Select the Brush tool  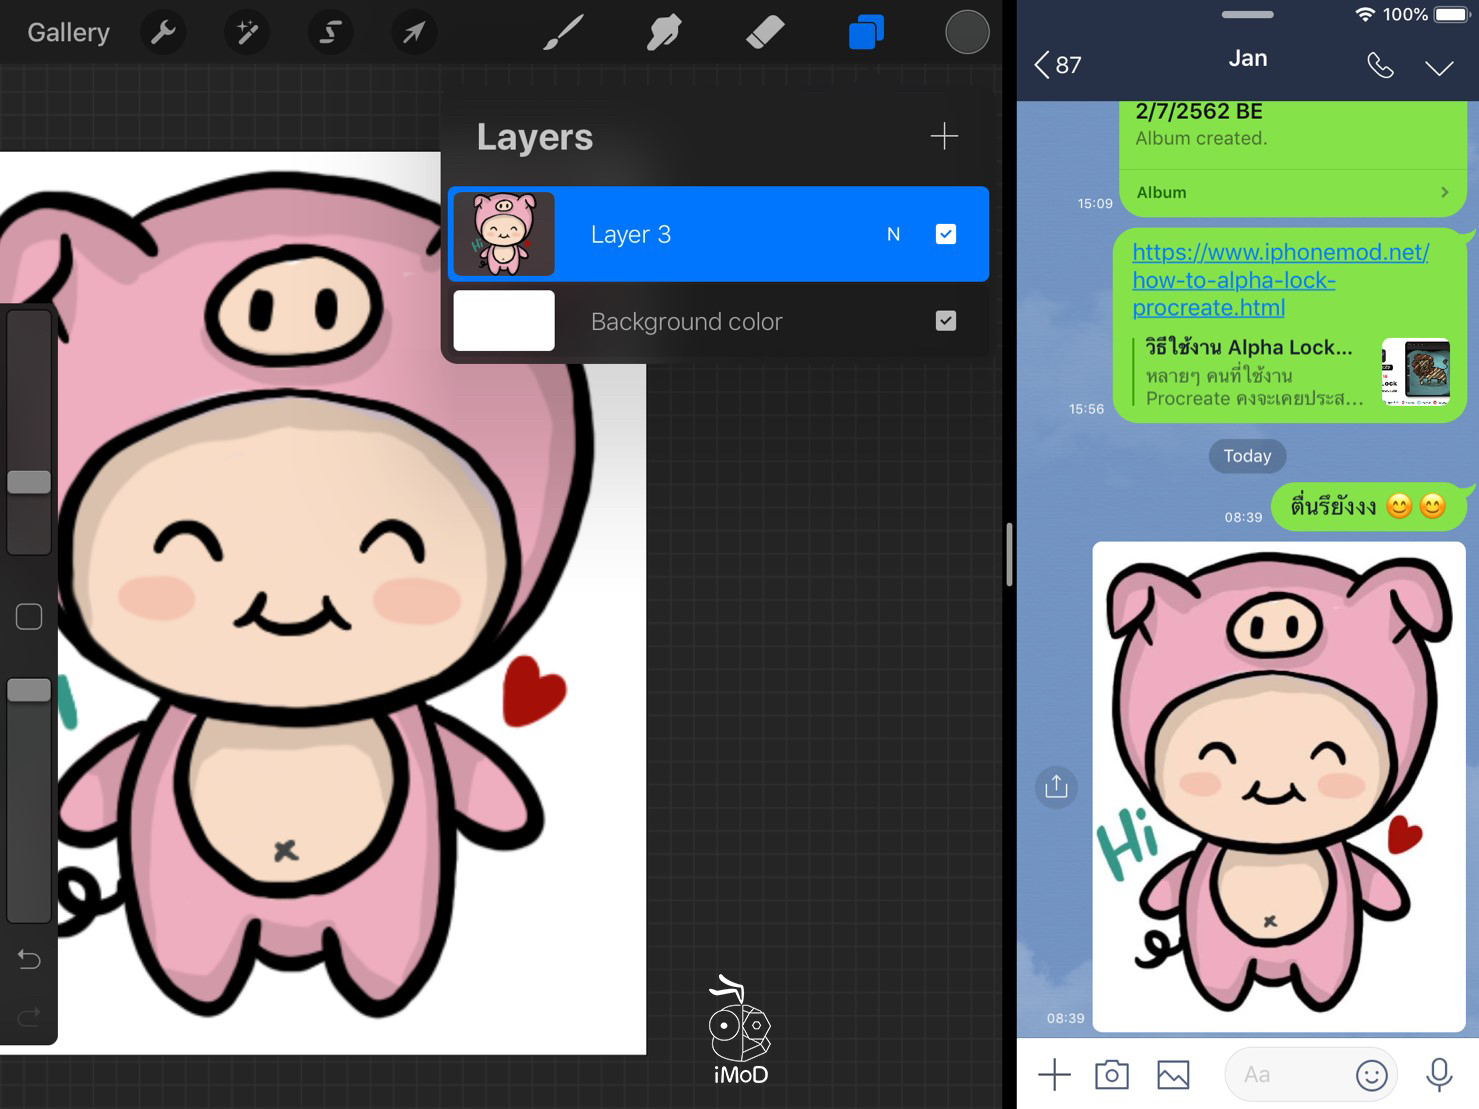(564, 33)
